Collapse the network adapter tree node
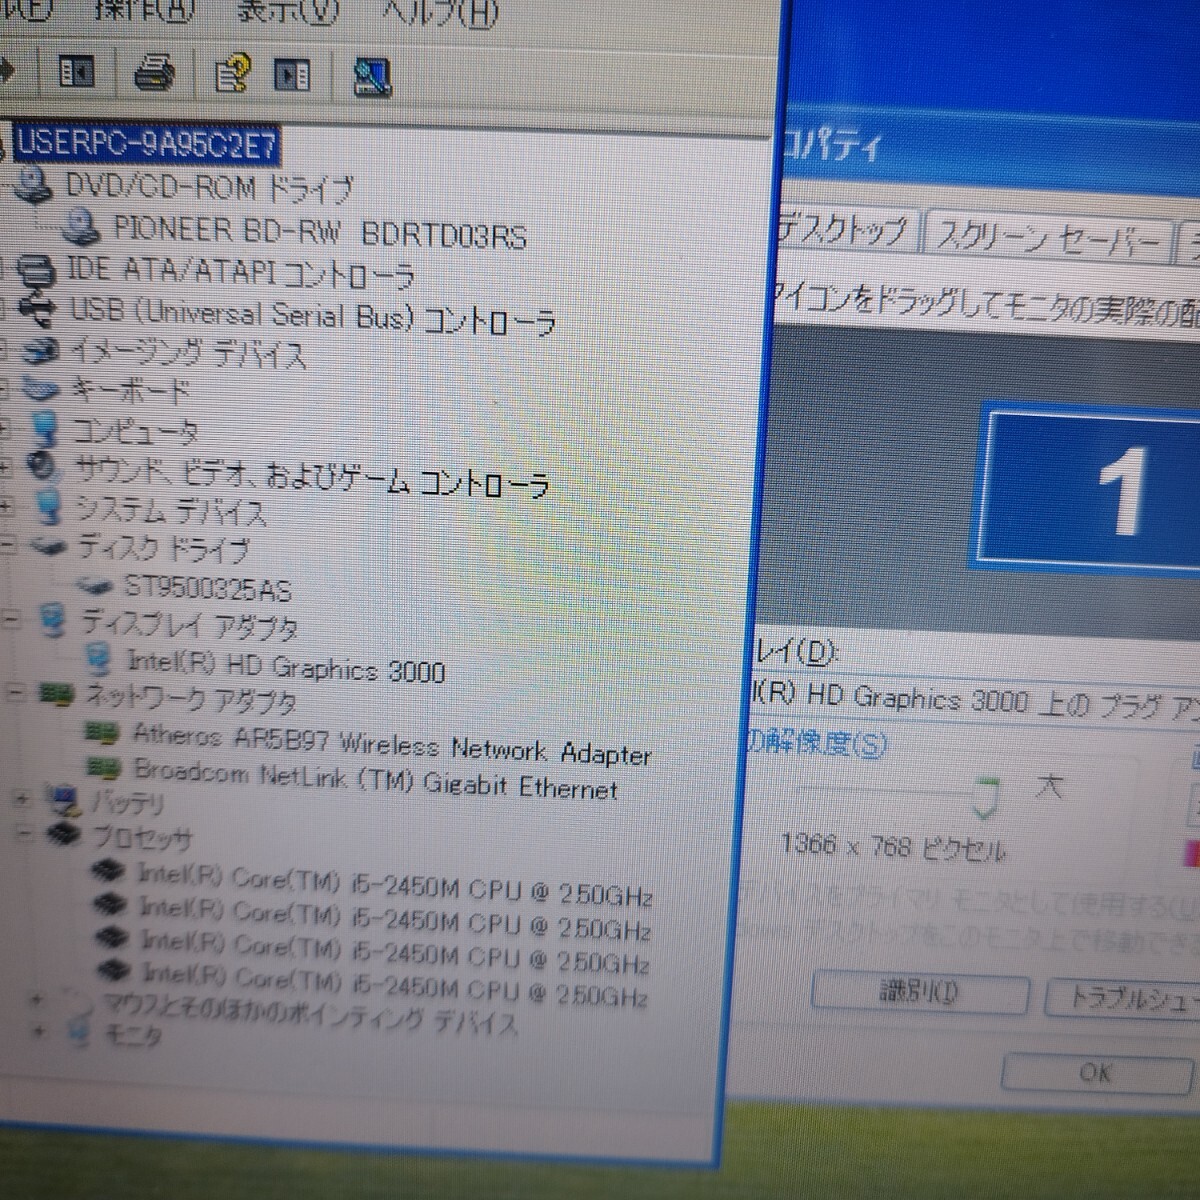Image resolution: width=1200 pixels, height=1200 pixels. 14,694
